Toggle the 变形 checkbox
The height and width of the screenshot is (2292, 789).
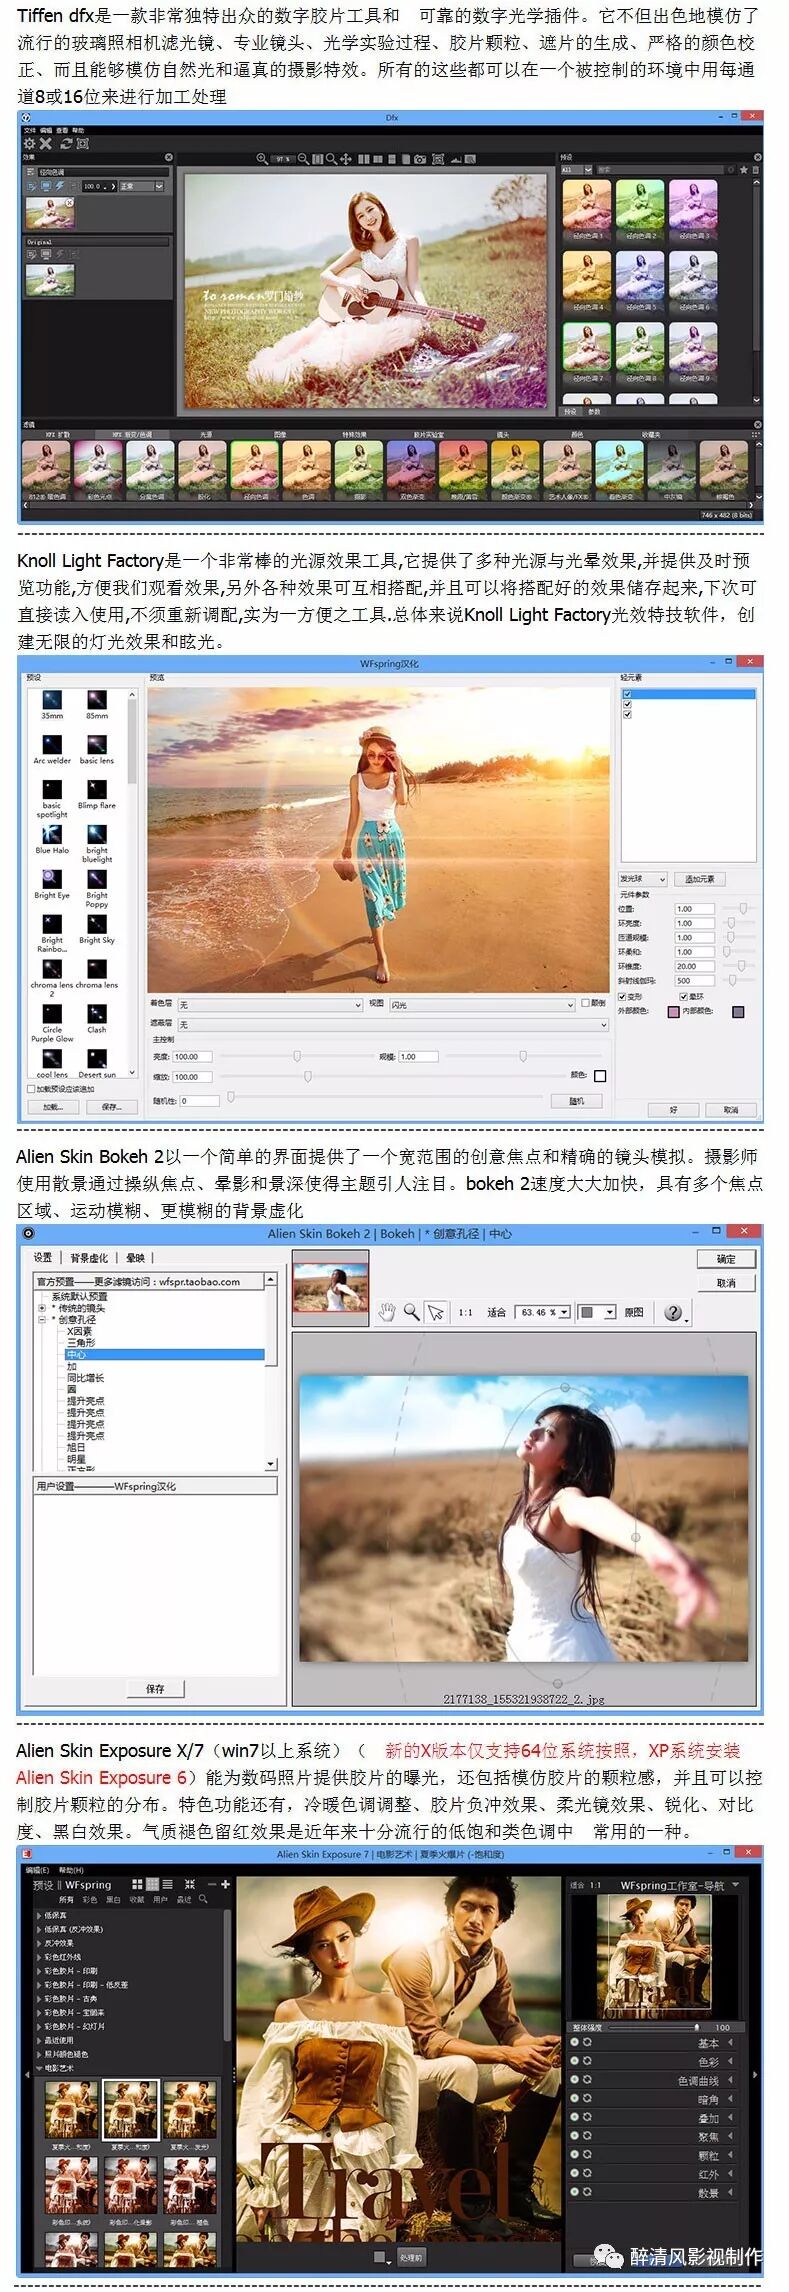pyautogui.click(x=623, y=996)
